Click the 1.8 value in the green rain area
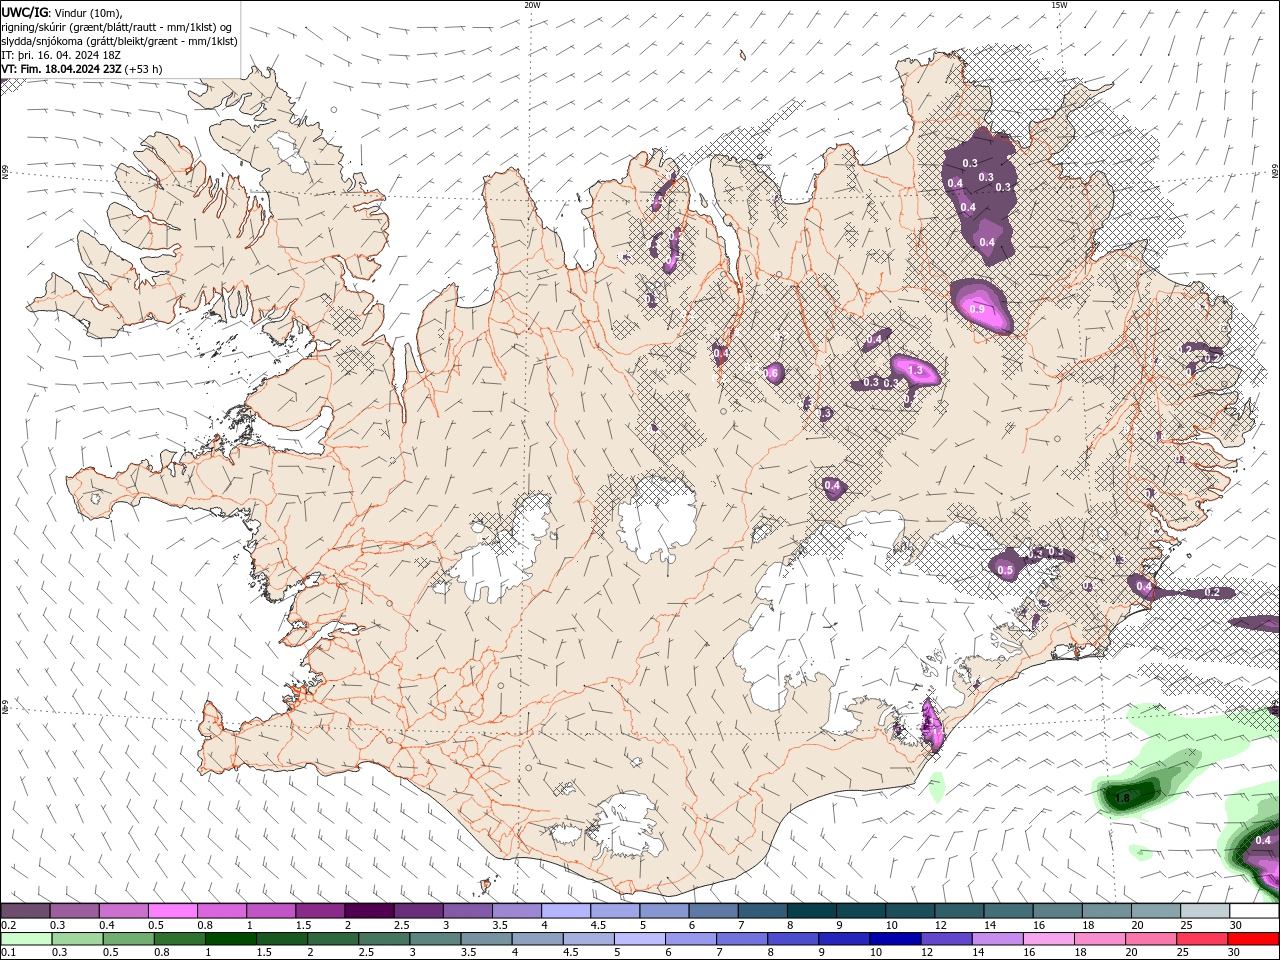 pyautogui.click(x=1122, y=798)
